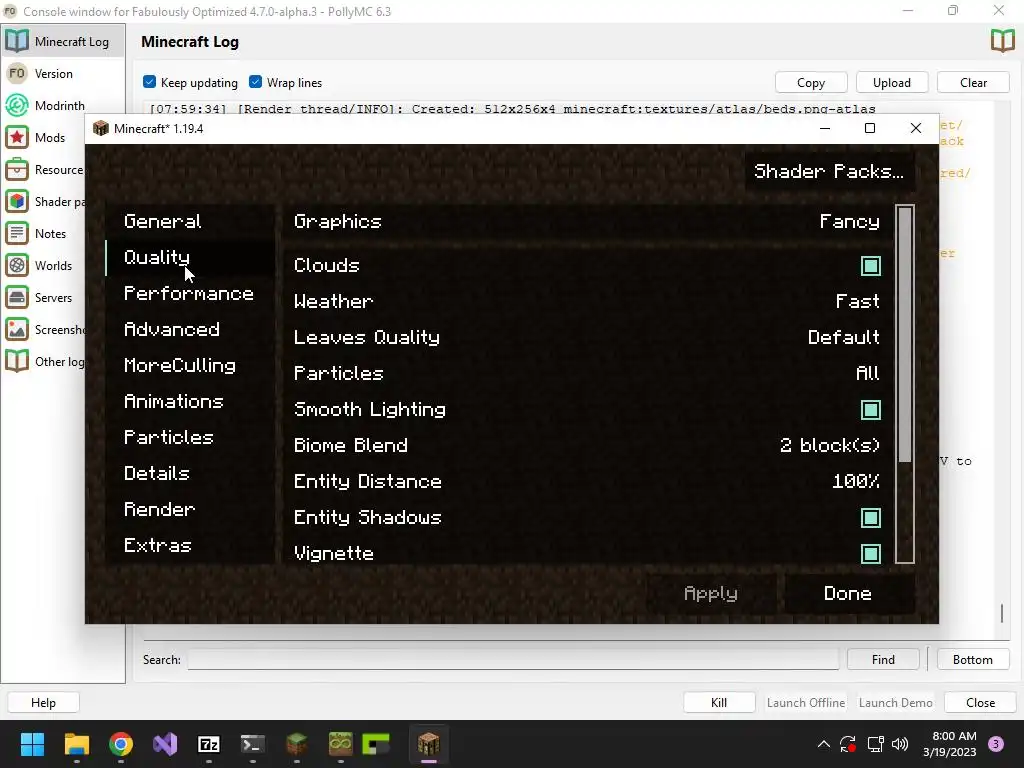Open the Animations settings tab
The image size is (1024, 768).
coord(190,401)
